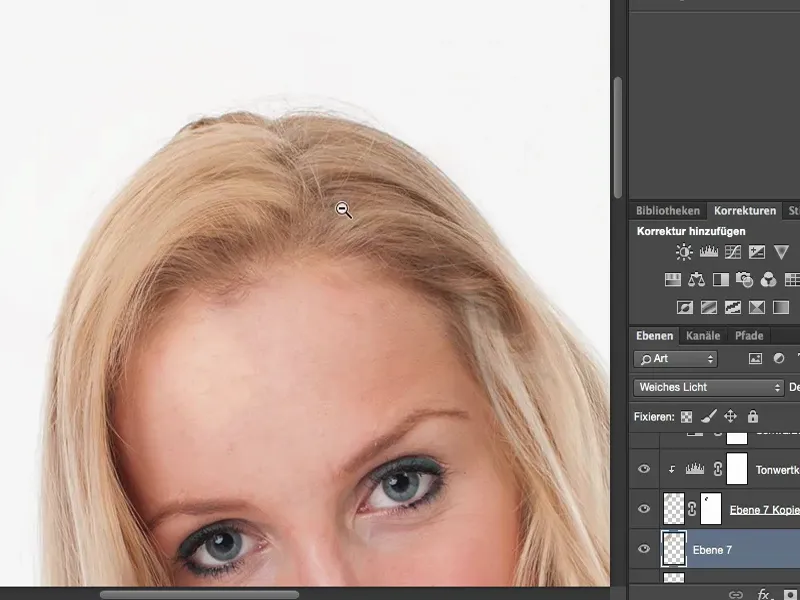
Task: Click the Levels icon on Tonwertkorrektur layer
Action: point(694,469)
